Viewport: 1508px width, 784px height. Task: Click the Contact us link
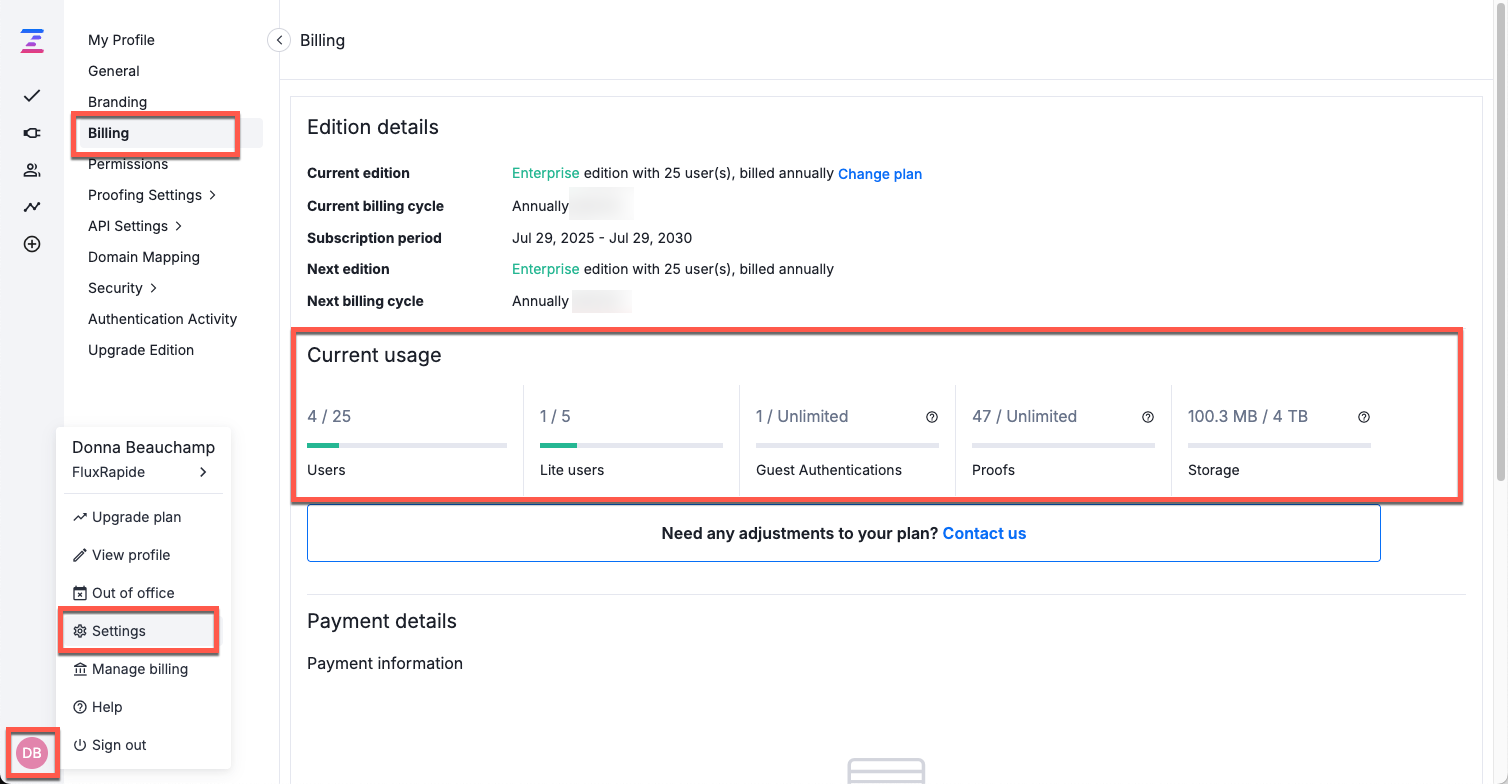[x=984, y=533]
